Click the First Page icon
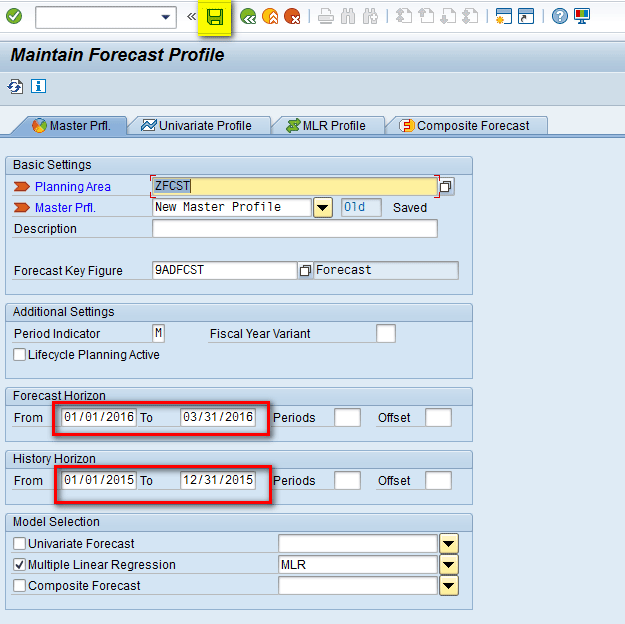This screenshot has height=624, width=625. (x=404, y=17)
